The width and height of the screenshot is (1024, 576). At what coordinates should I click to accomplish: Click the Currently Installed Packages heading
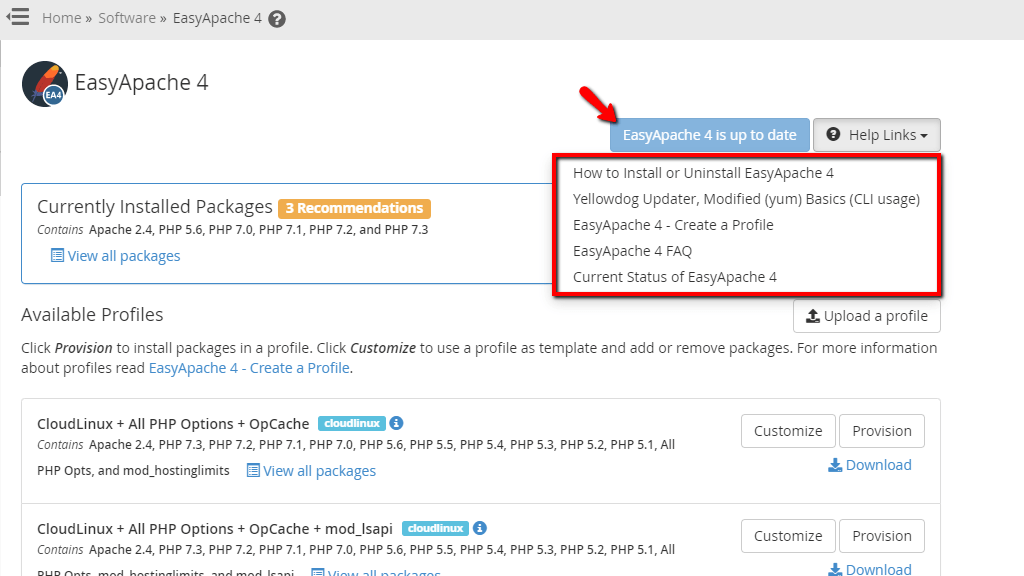click(155, 207)
